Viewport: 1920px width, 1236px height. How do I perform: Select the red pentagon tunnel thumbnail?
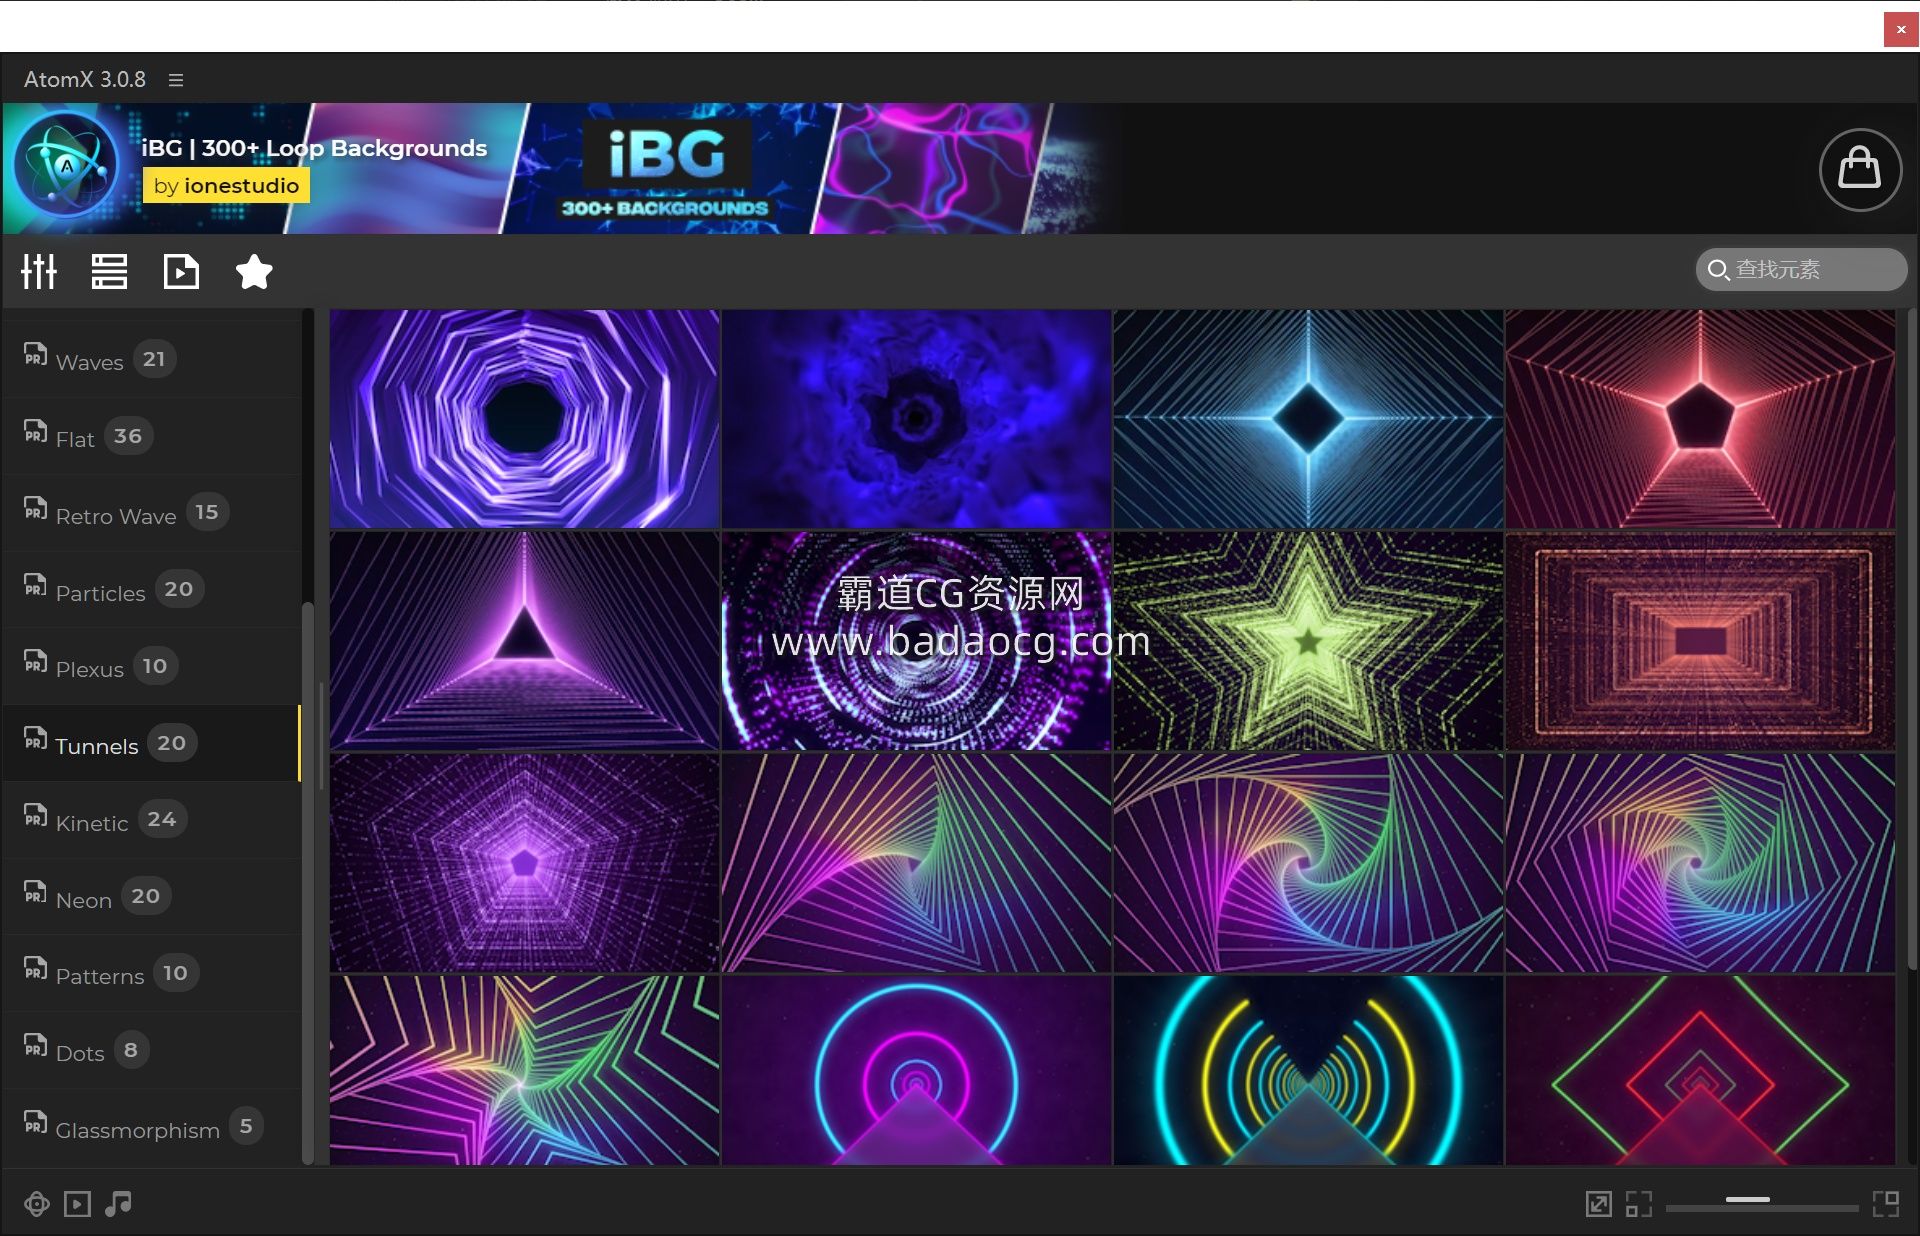[1700, 419]
